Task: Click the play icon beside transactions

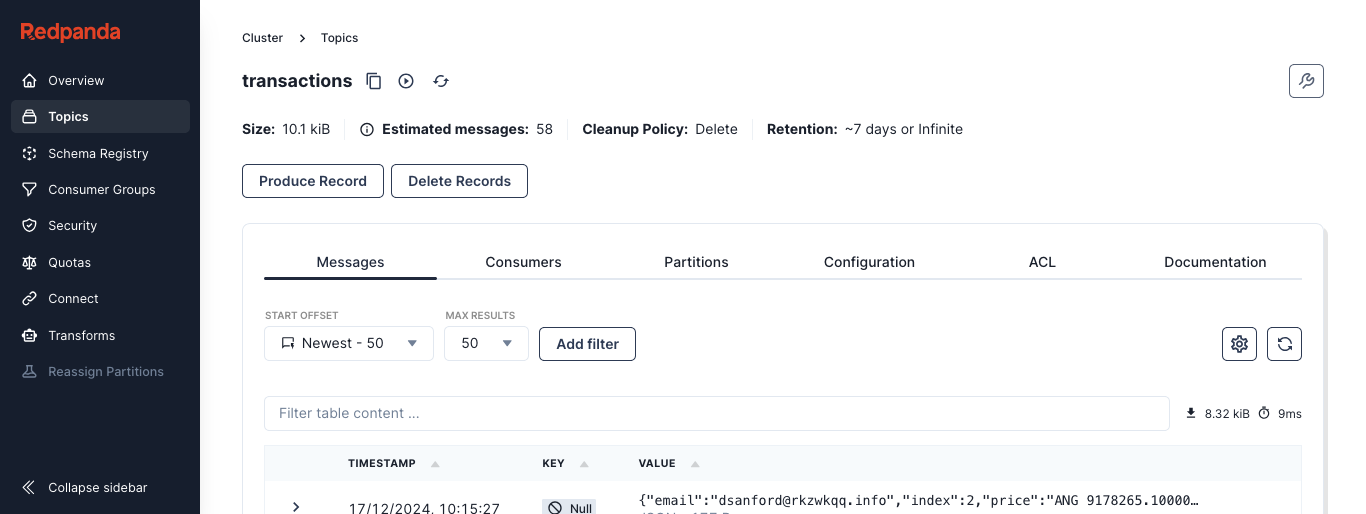Action: pyautogui.click(x=406, y=81)
